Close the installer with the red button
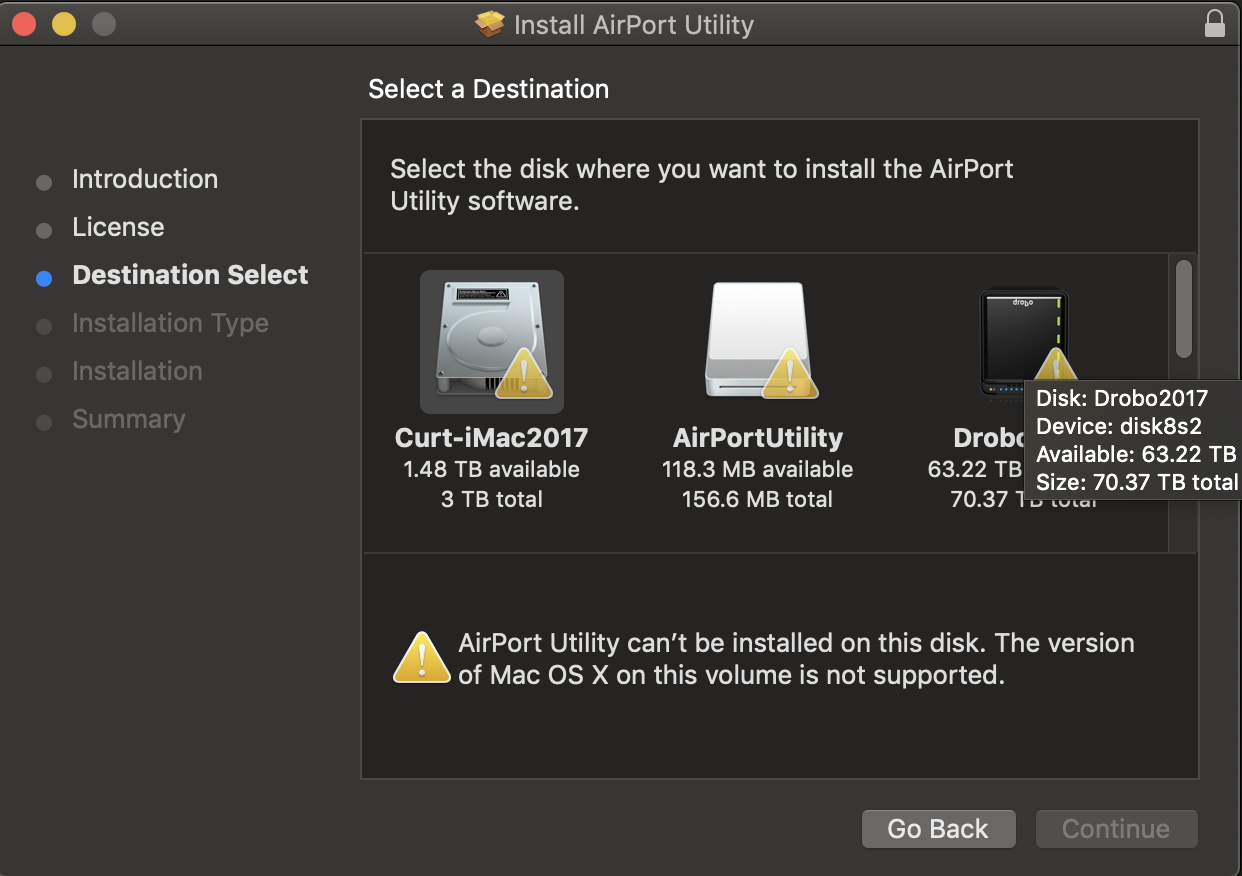This screenshot has width=1242, height=876. point(24,24)
